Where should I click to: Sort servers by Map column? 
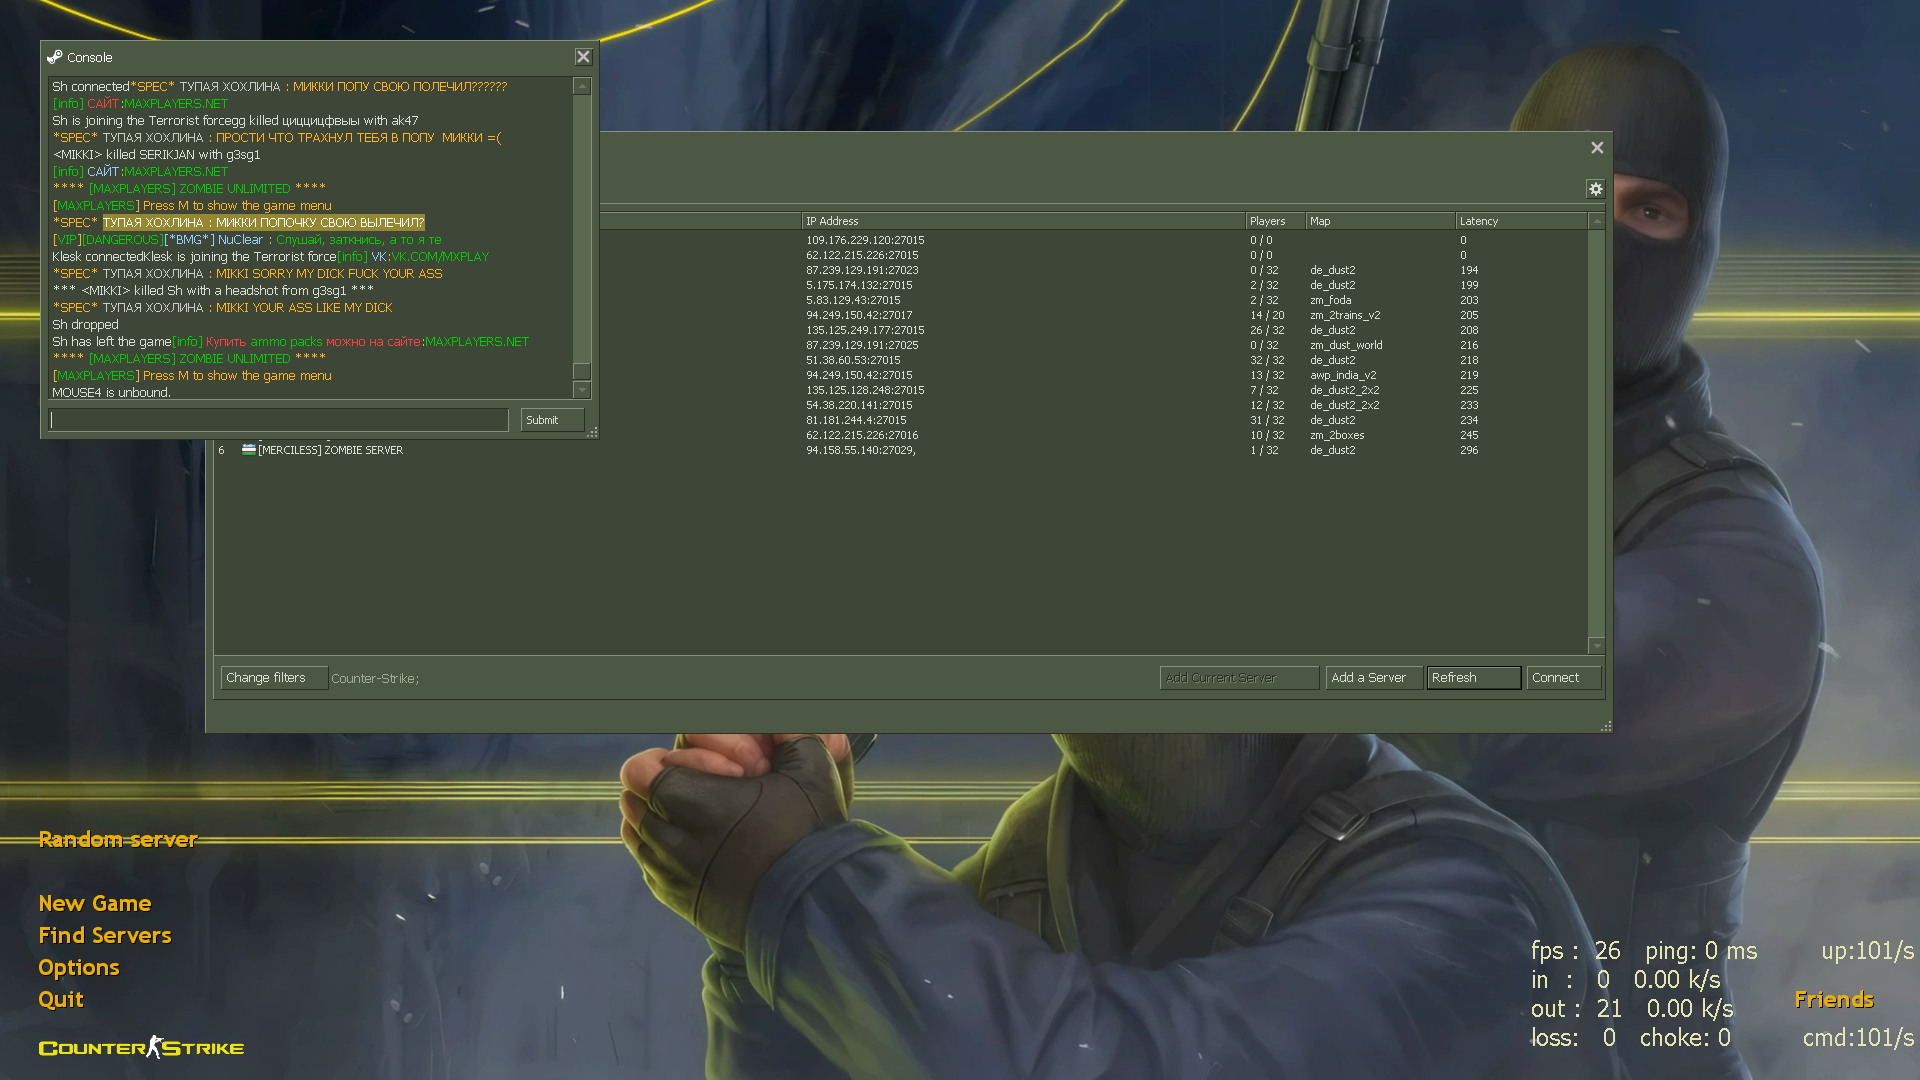(x=1380, y=221)
